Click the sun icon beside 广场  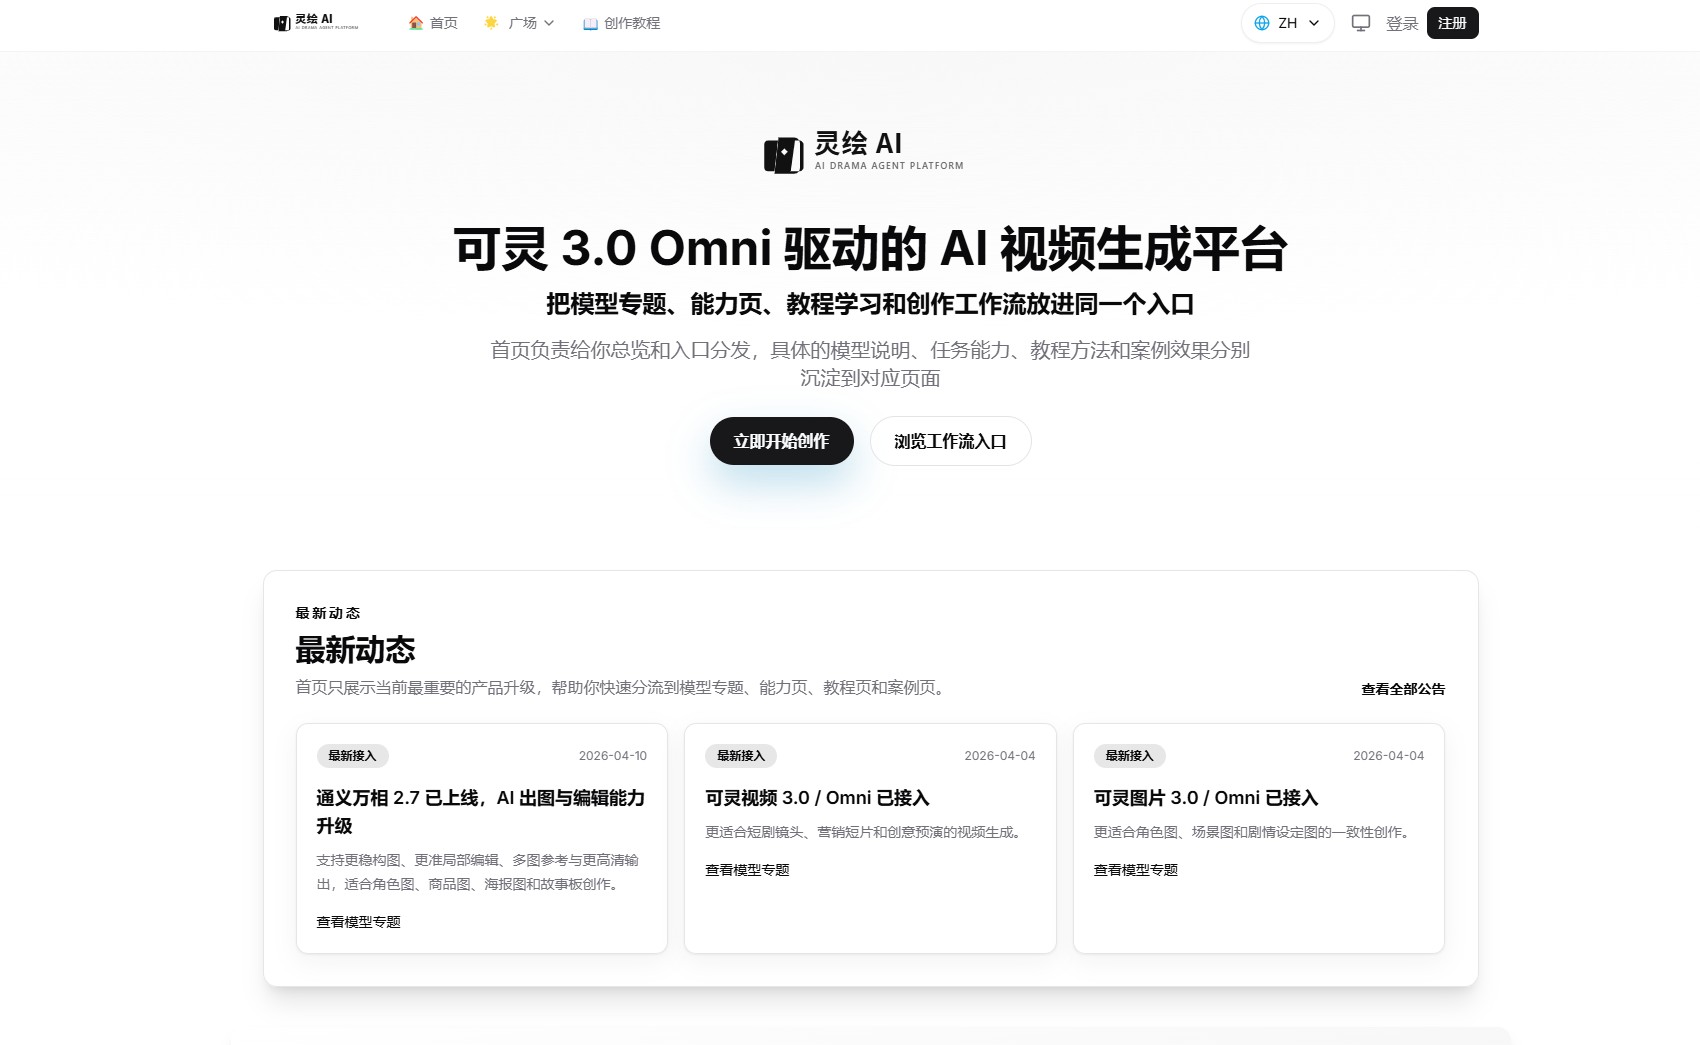[x=489, y=22]
